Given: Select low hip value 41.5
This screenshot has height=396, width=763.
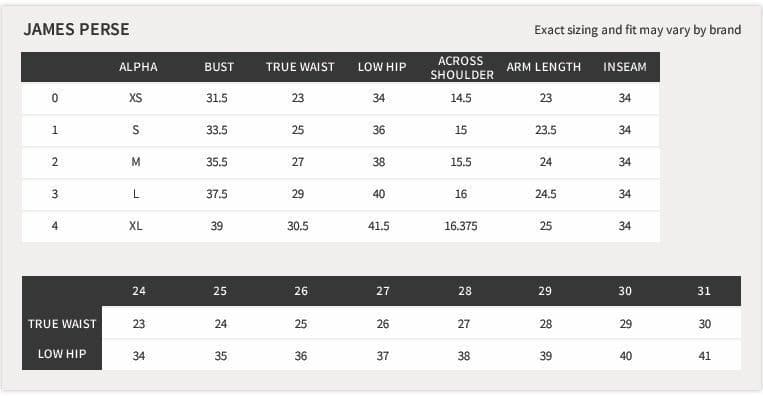Looking at the screenshot, I should [379, 226].
